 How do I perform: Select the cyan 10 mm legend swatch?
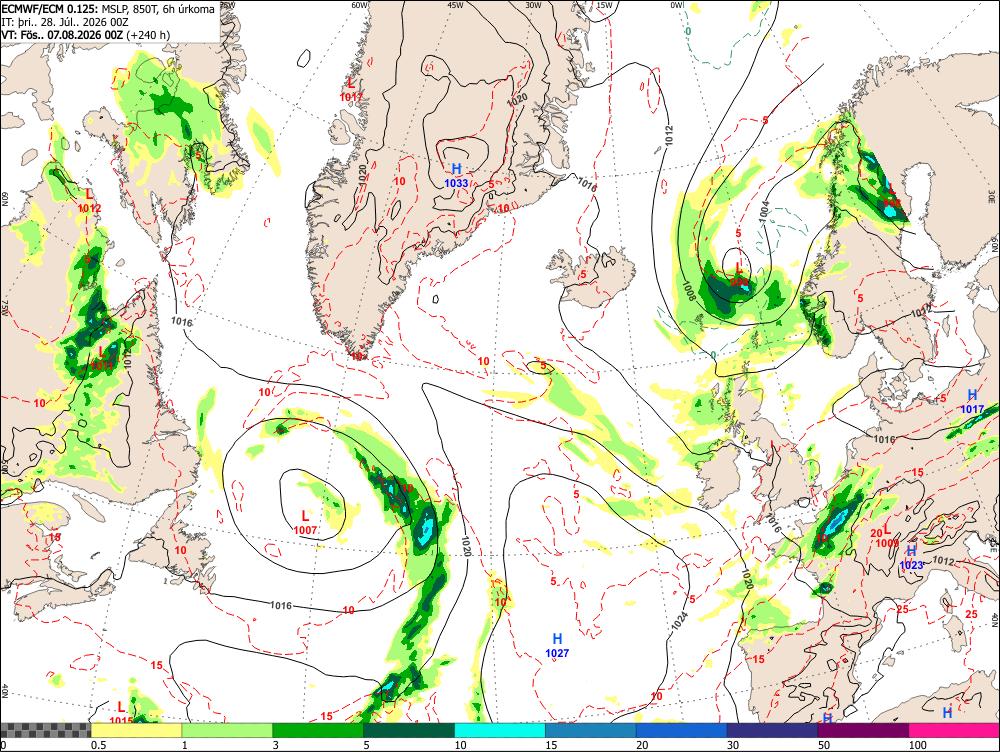point(499,730)
